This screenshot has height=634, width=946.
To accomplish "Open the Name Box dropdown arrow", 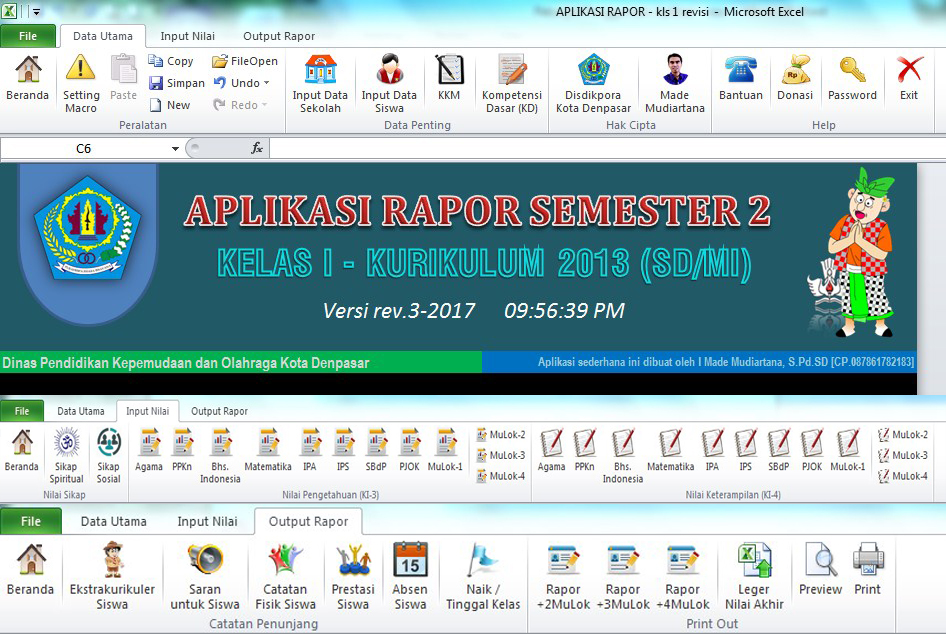I will 174,148.
